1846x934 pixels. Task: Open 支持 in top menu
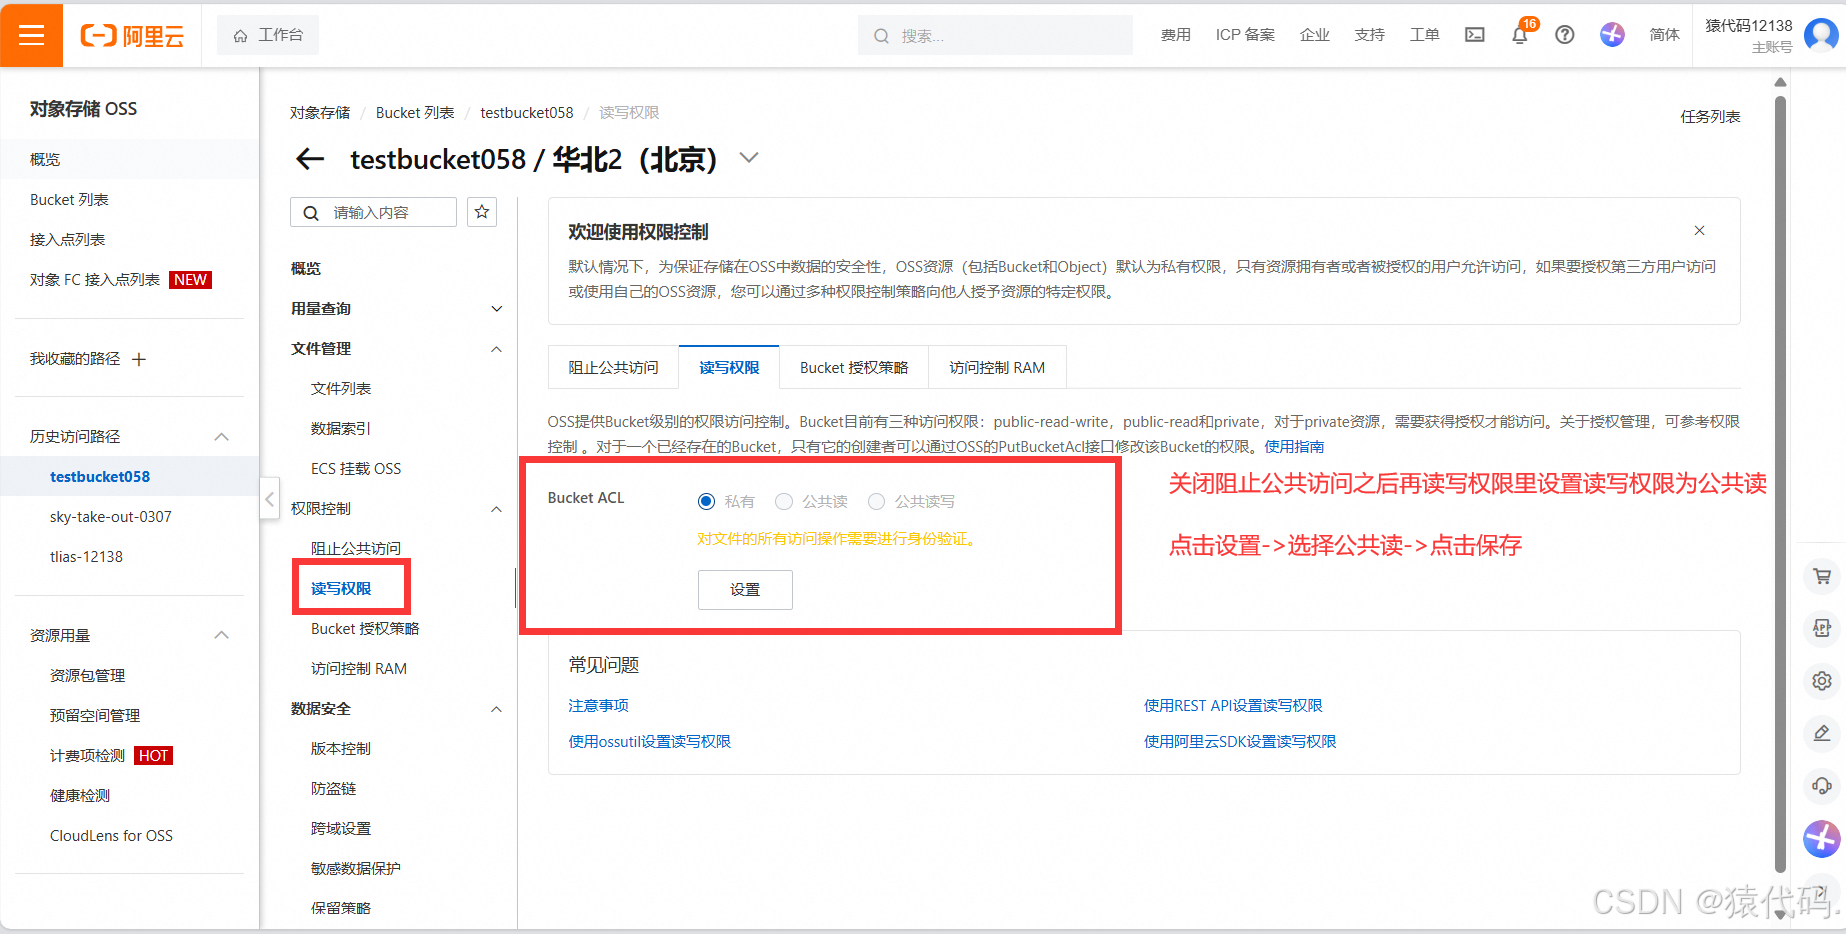point(1370,35)
